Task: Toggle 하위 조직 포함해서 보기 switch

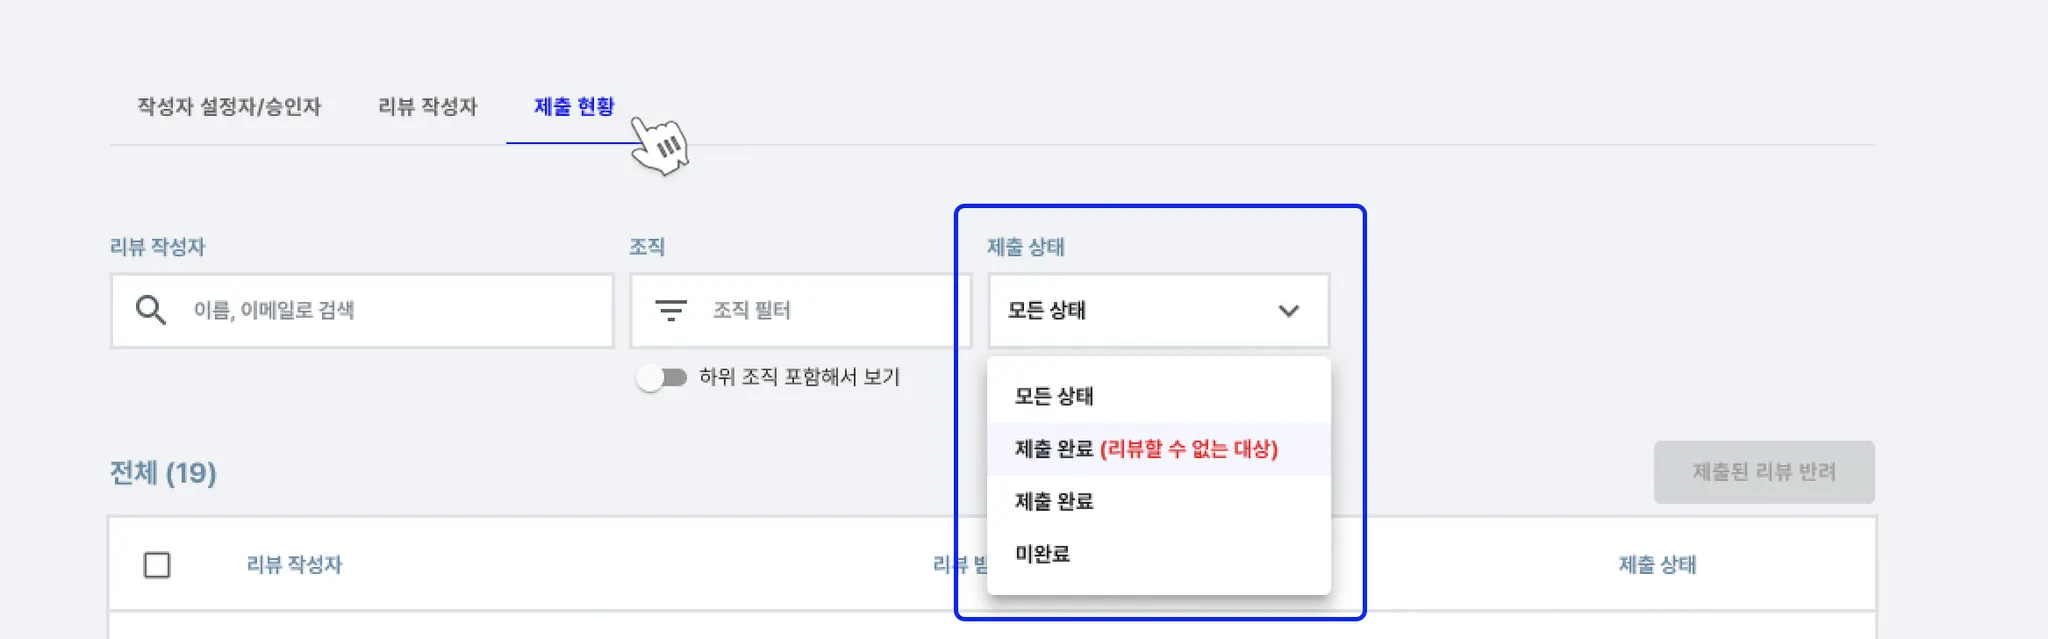Action: (x=661, y=378)
